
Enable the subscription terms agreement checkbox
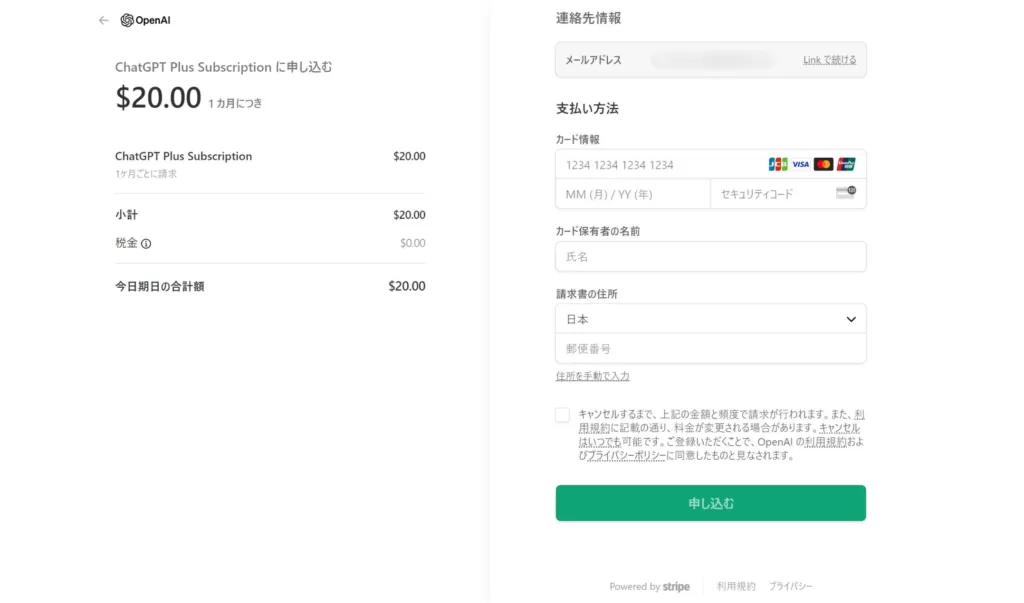pyautogui.click(x=562, y=414)
